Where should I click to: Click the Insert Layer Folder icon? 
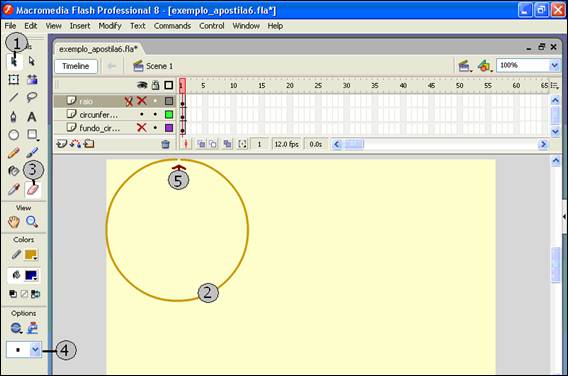(x=89, y=144)
